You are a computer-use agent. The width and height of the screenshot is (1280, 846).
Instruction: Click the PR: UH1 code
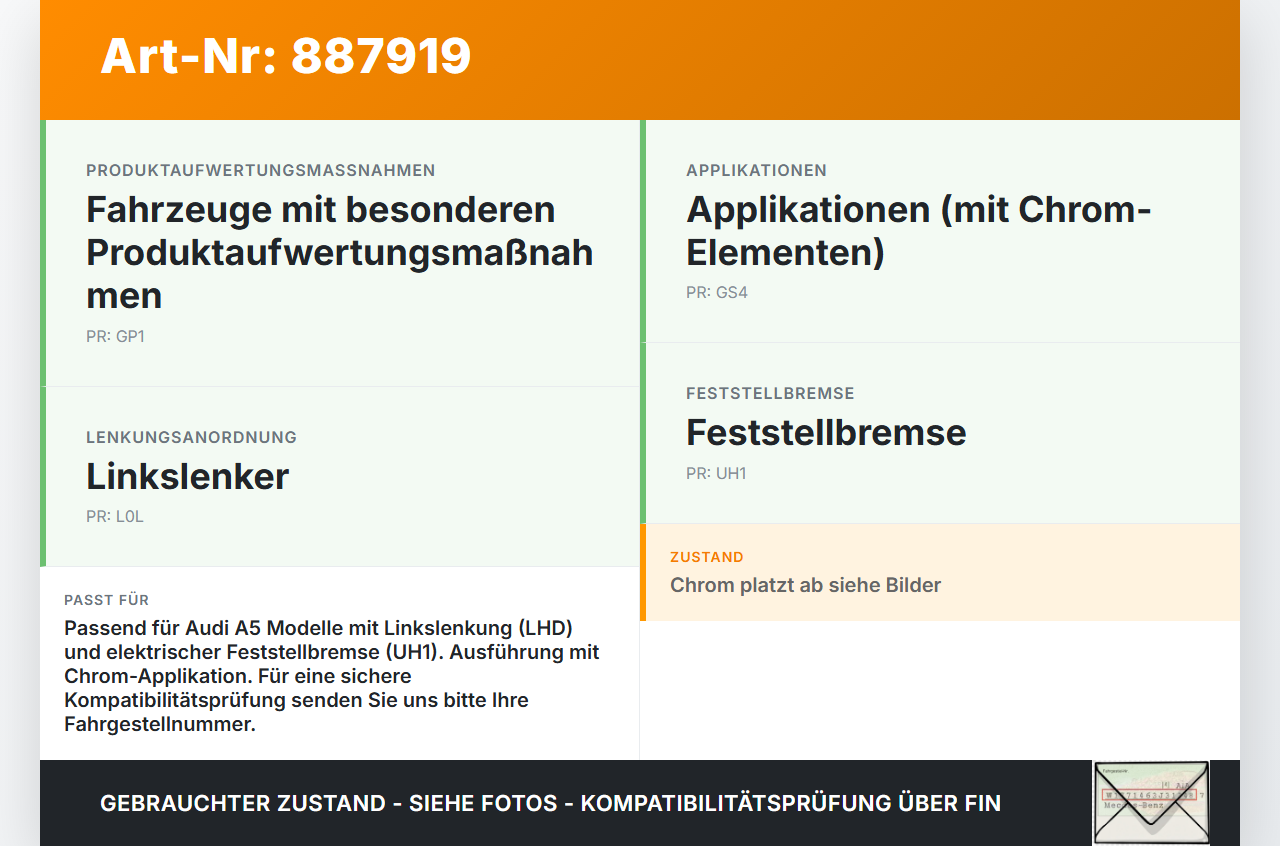pyautogui.click(x=716, y=473)
